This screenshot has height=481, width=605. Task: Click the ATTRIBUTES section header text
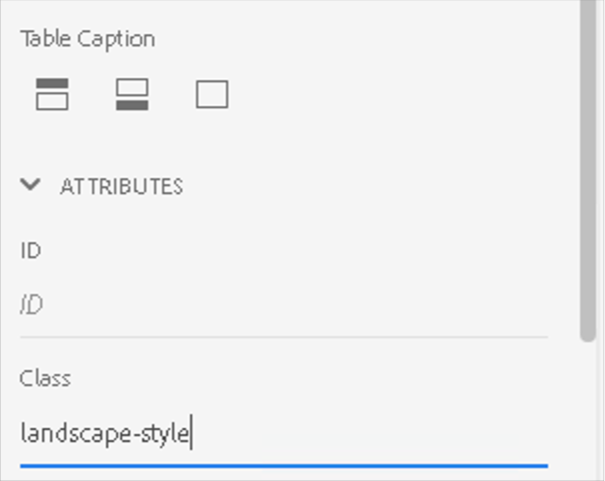tap(121, 186)
